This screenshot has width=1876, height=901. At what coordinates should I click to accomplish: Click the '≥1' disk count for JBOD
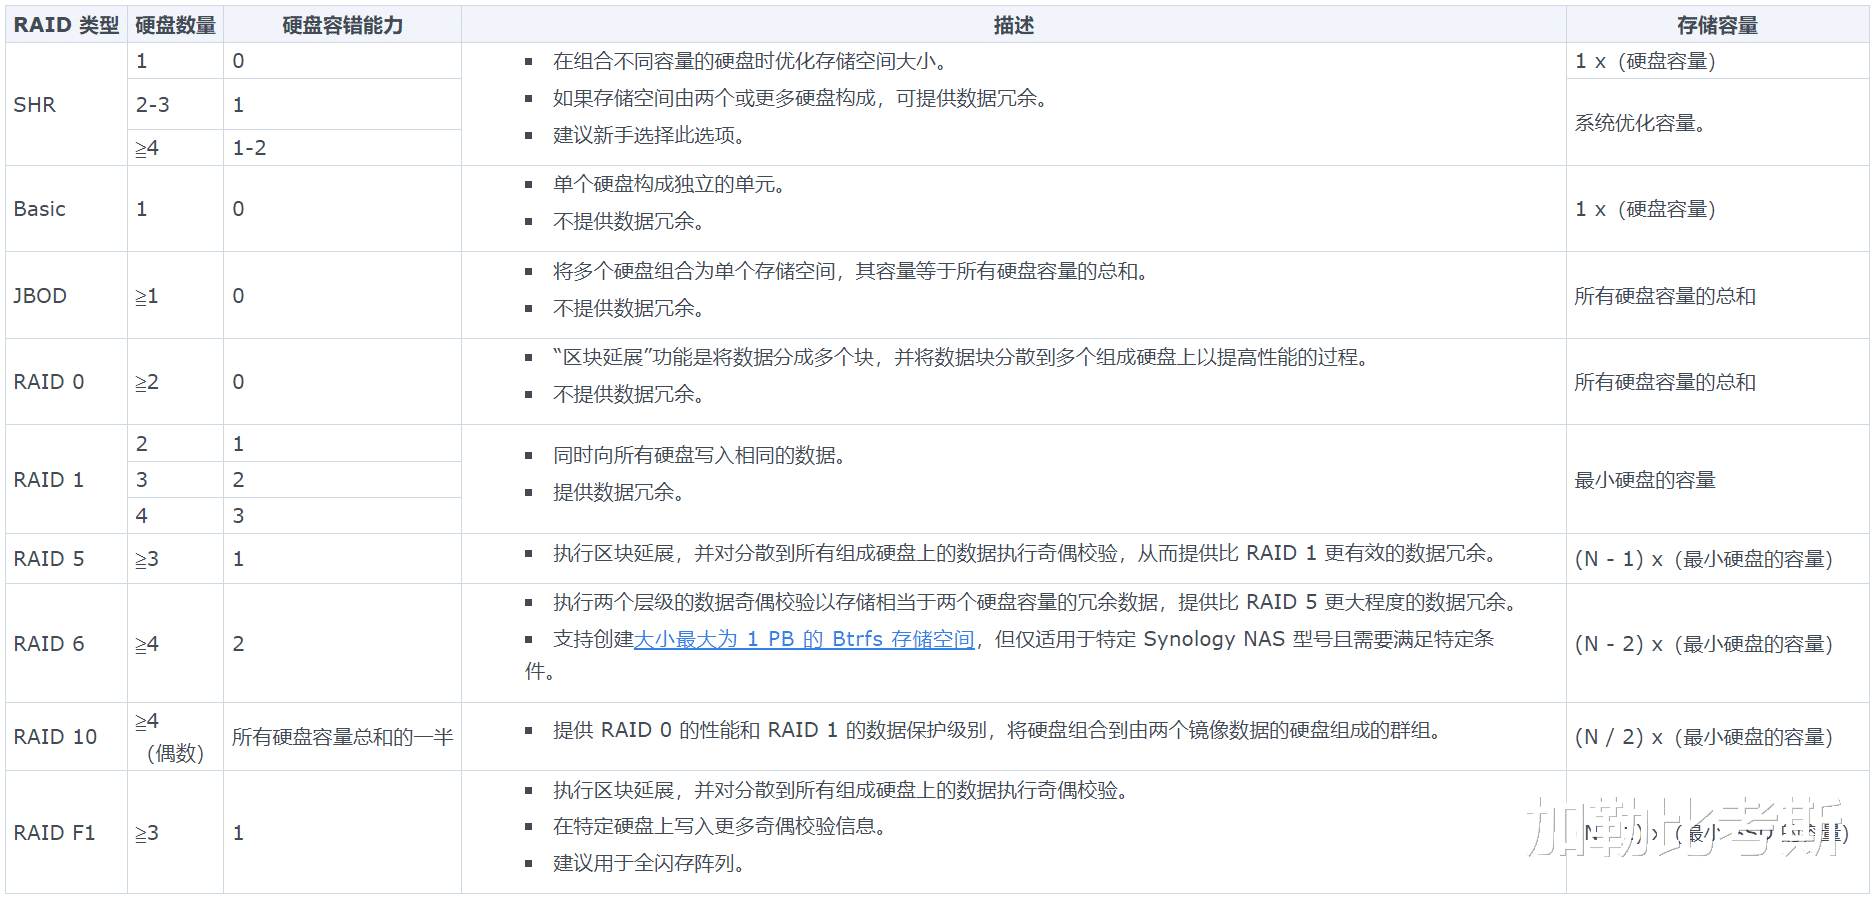pyautogui.click(x=147, y=296)
